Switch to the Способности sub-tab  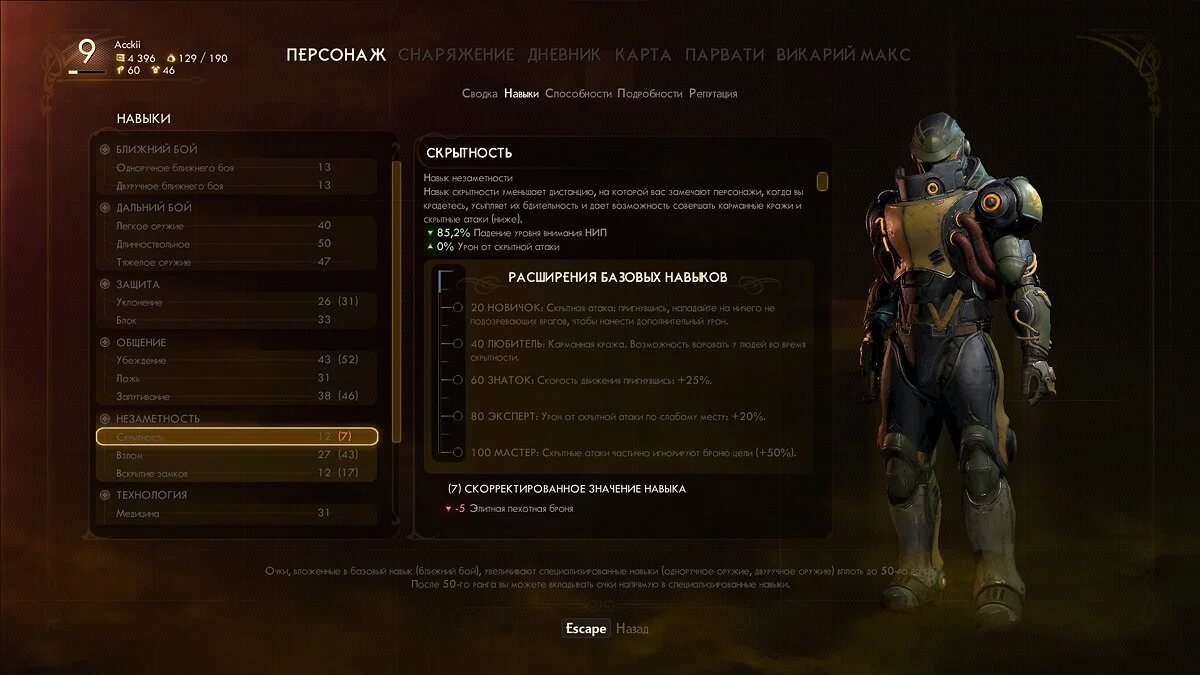[578, 93]
